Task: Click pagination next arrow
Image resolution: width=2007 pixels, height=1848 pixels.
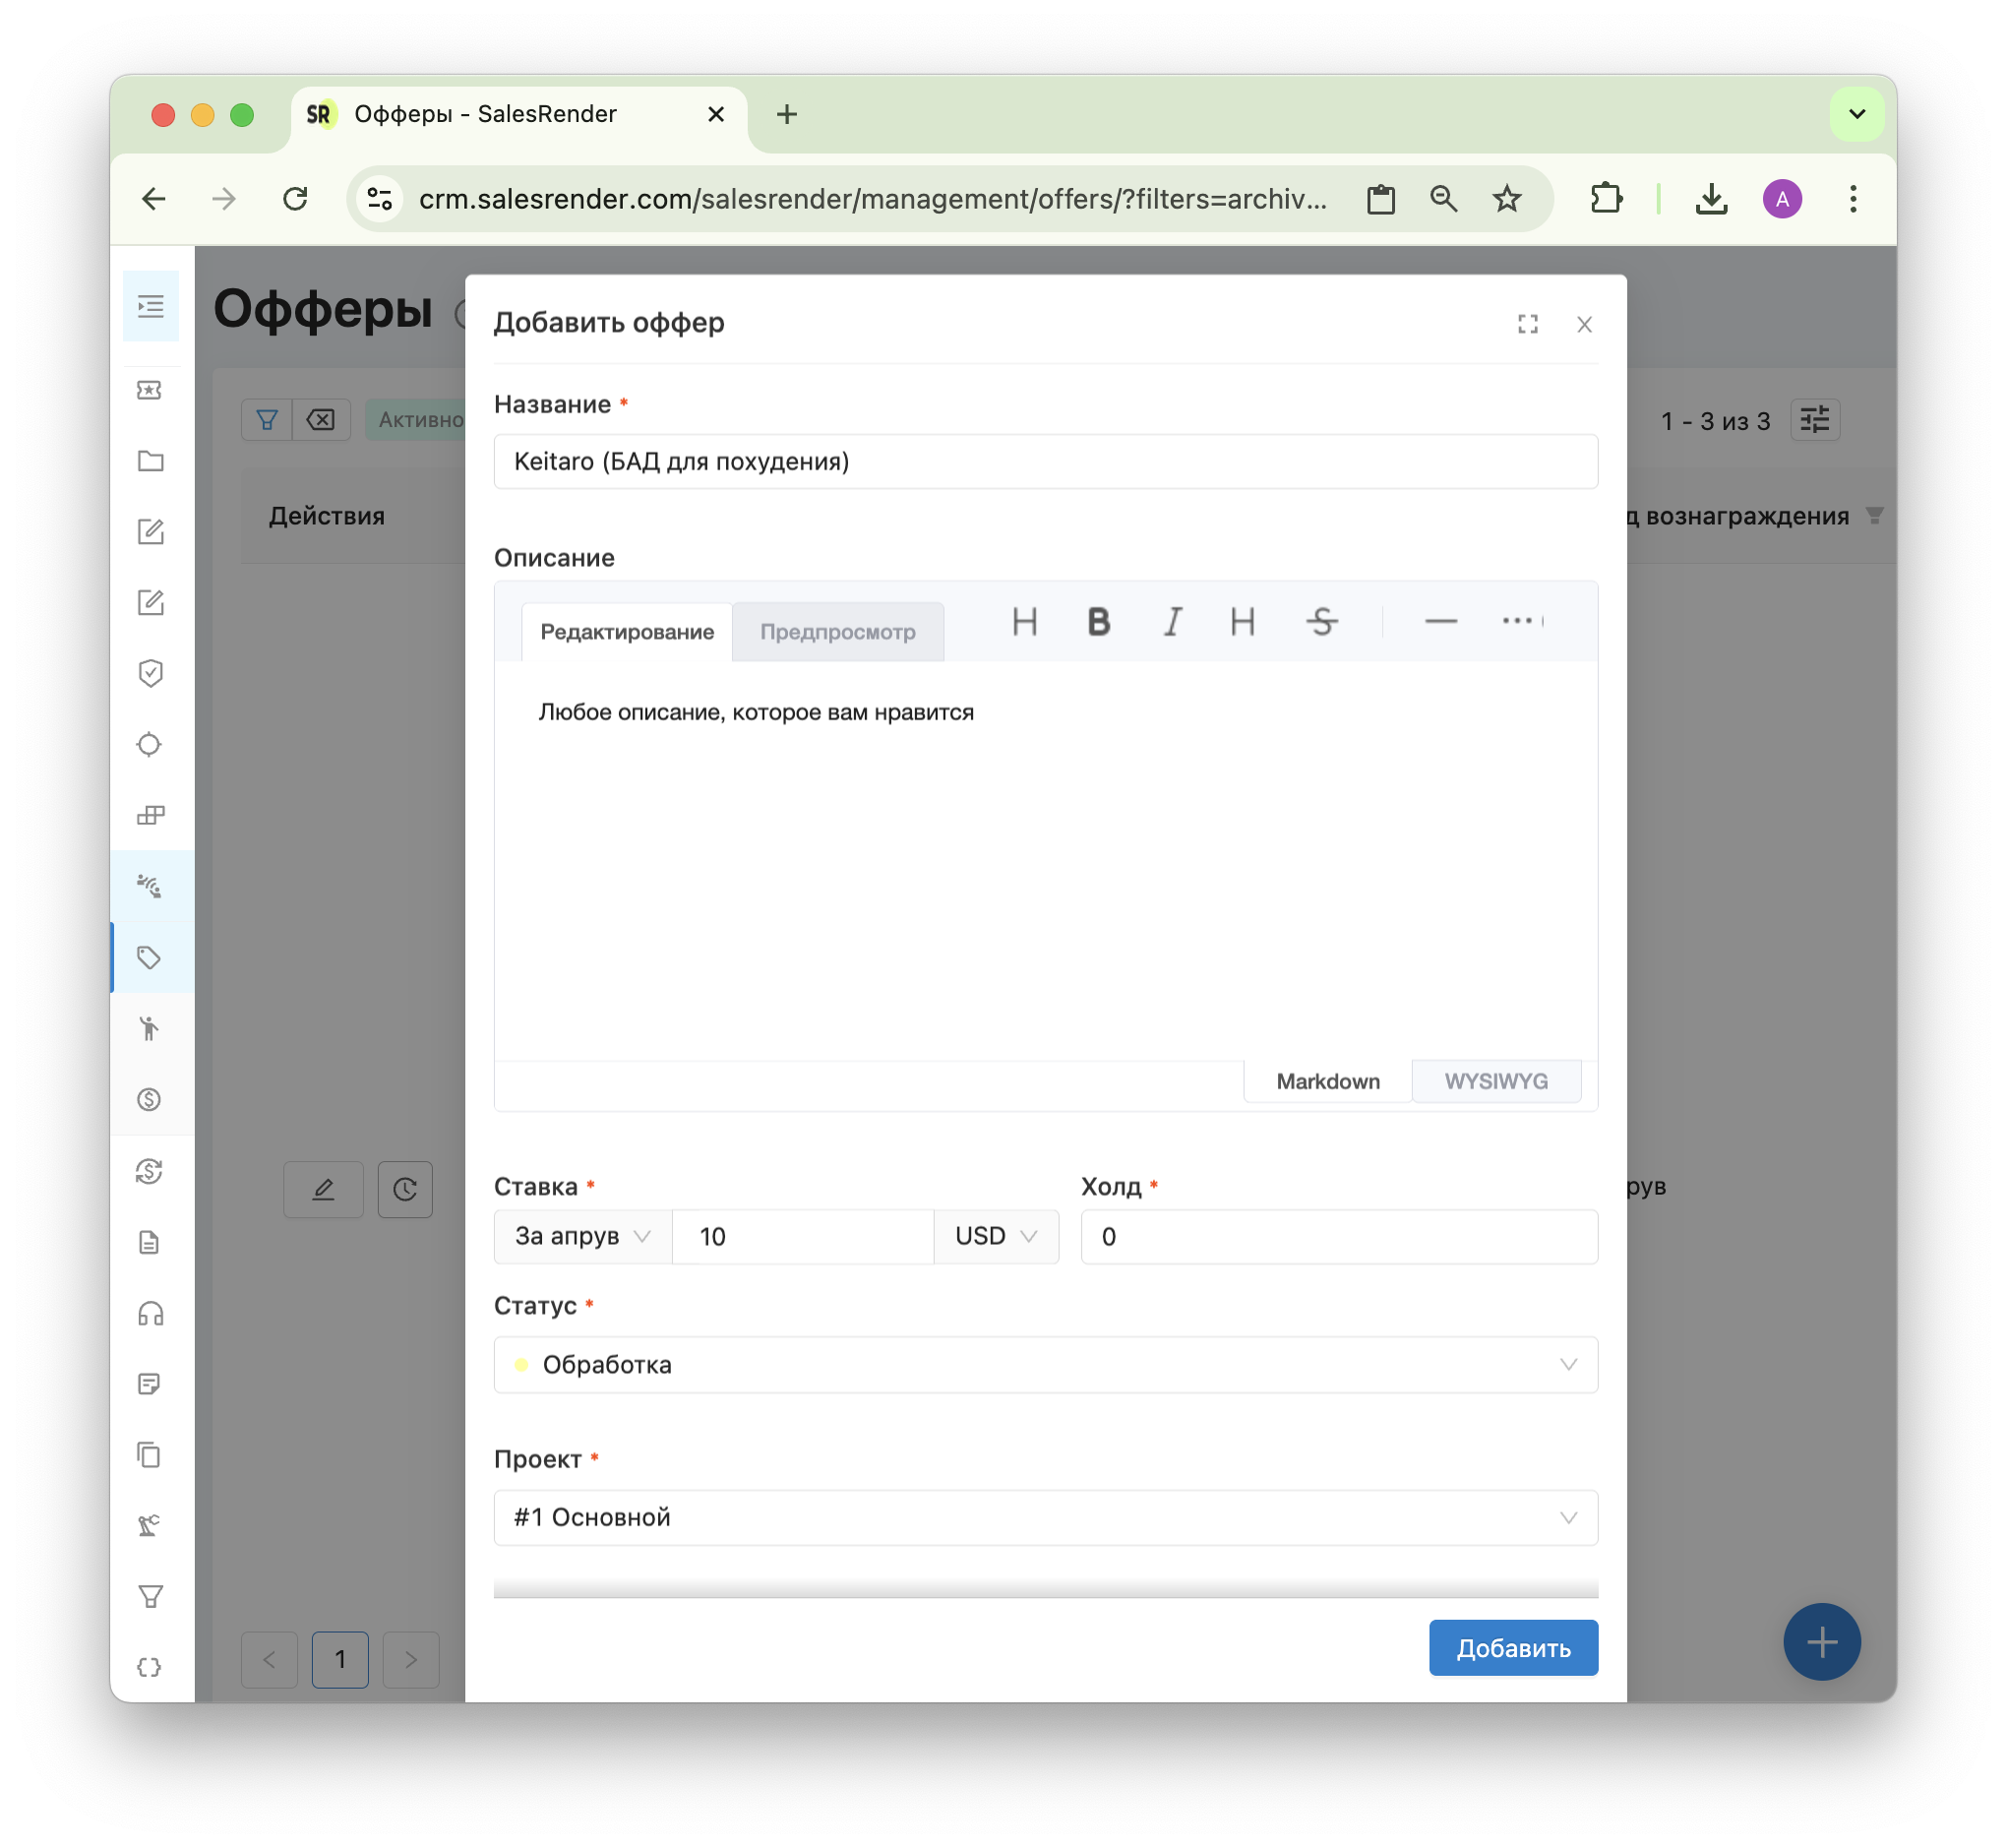Action: click(x=411, y=1661)
